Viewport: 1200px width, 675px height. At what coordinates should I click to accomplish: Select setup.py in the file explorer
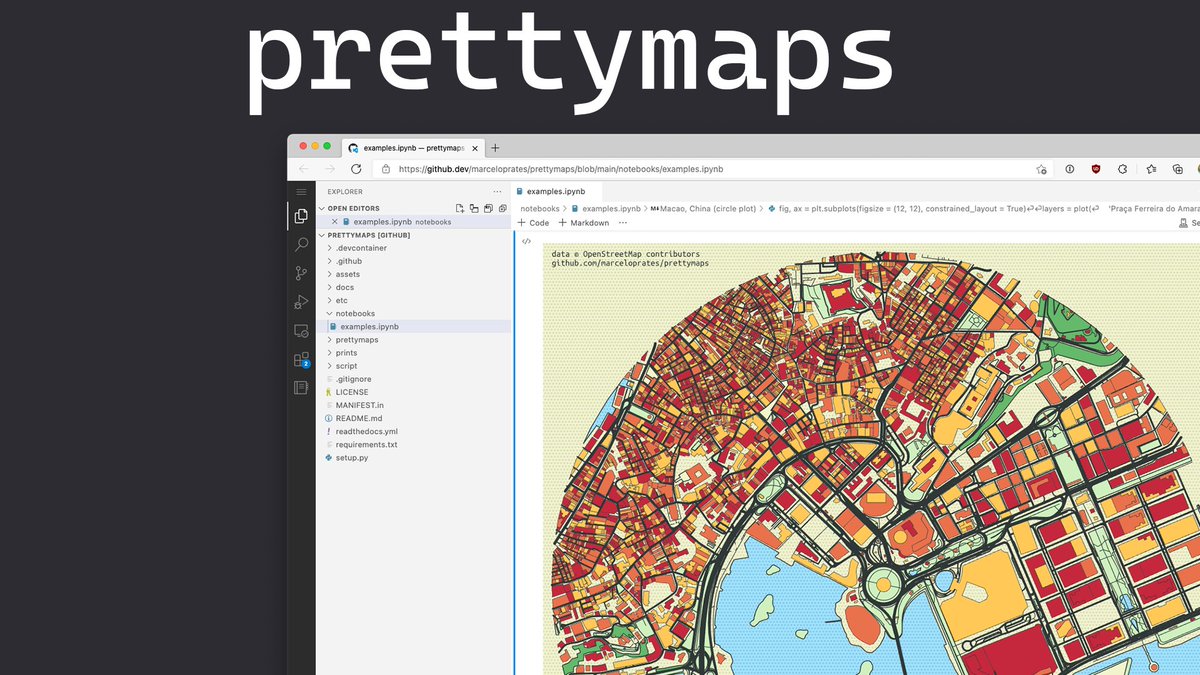click(x=352, y=457)
